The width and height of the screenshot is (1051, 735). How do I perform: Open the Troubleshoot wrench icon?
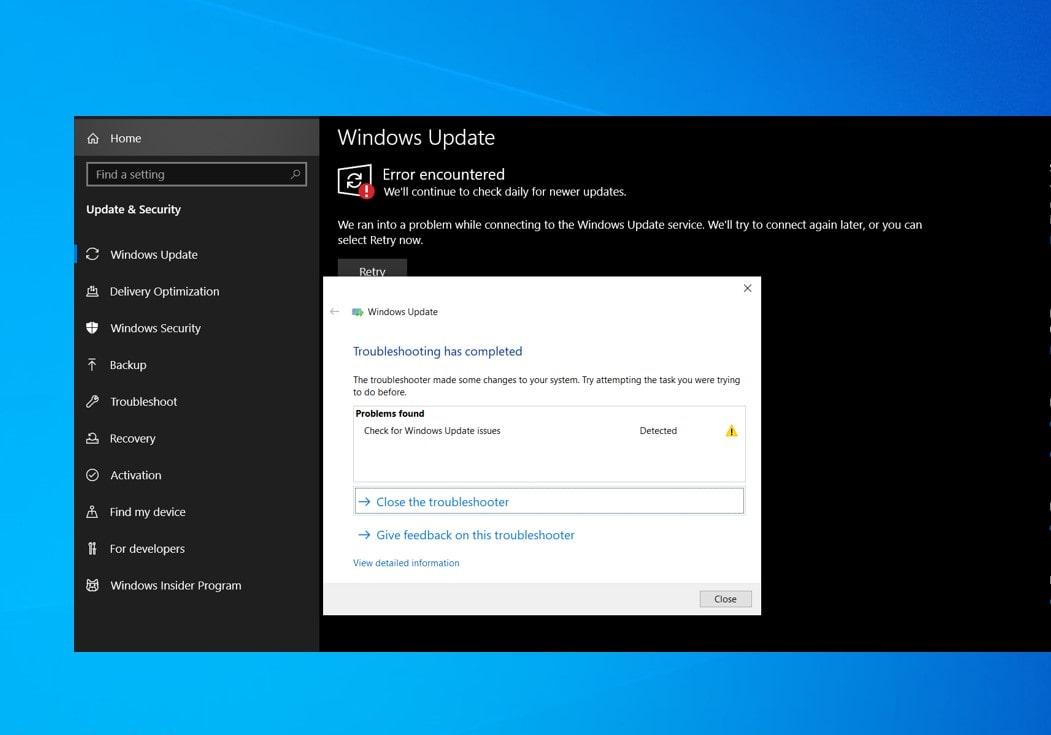click(x=92, y=401)
